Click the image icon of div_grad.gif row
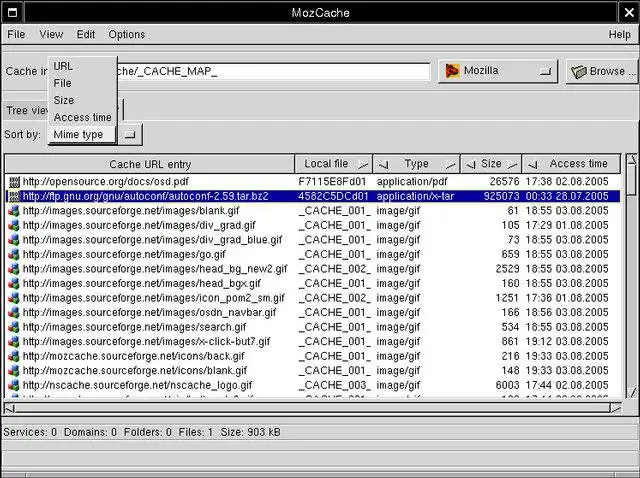This screenshot has width=640, height=478. point(14,225)
